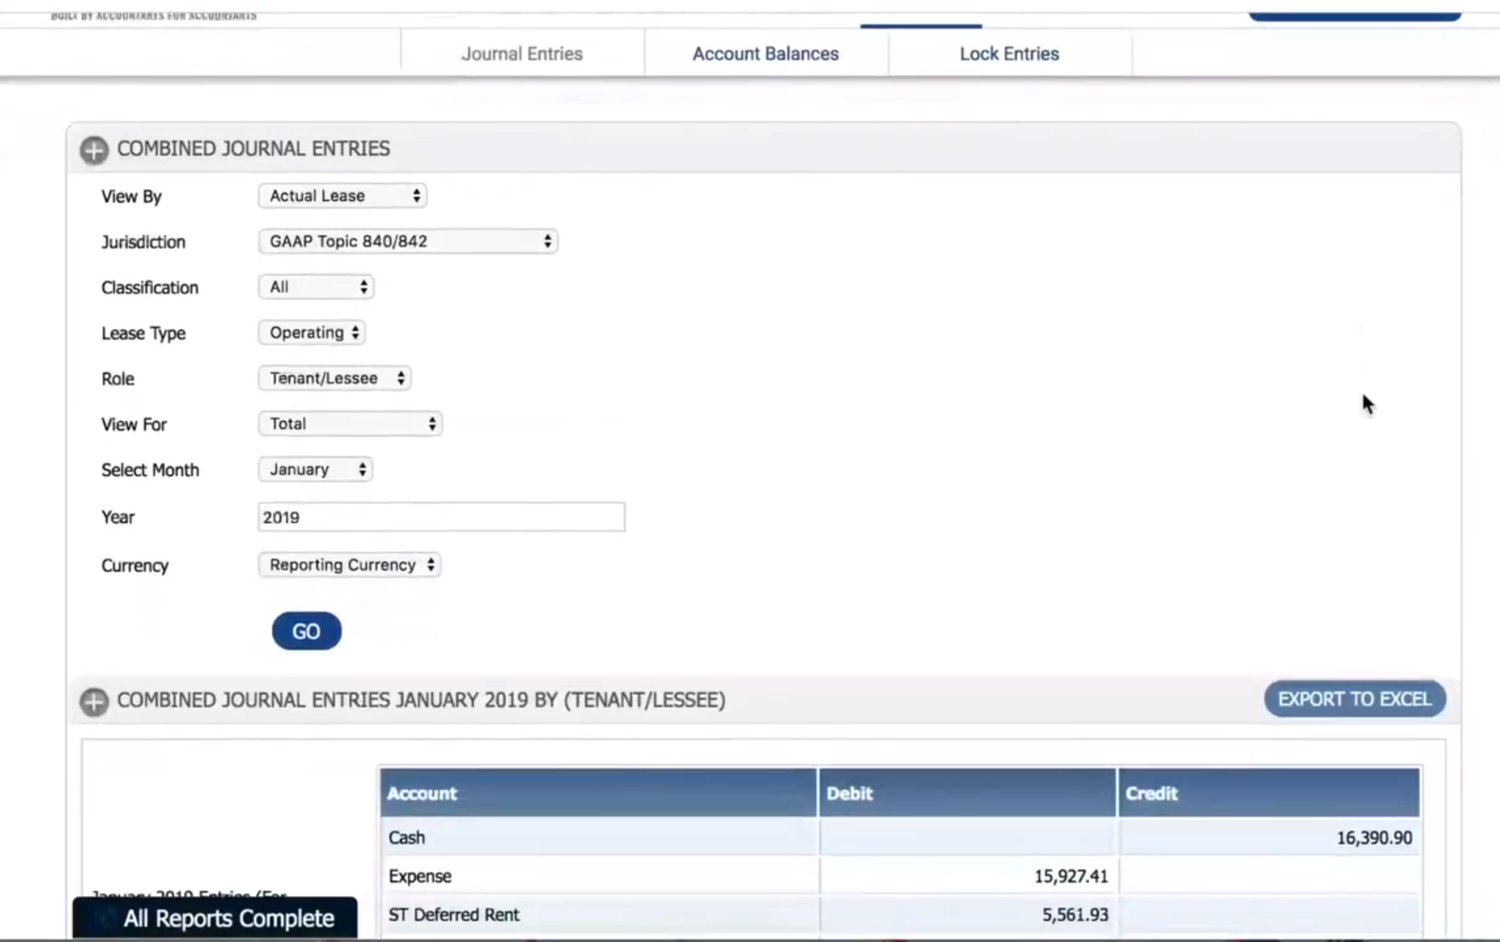
Task: Click the plus icon beside COMBINED JOURNAL ENTRIES
Action: pos(93,150)
